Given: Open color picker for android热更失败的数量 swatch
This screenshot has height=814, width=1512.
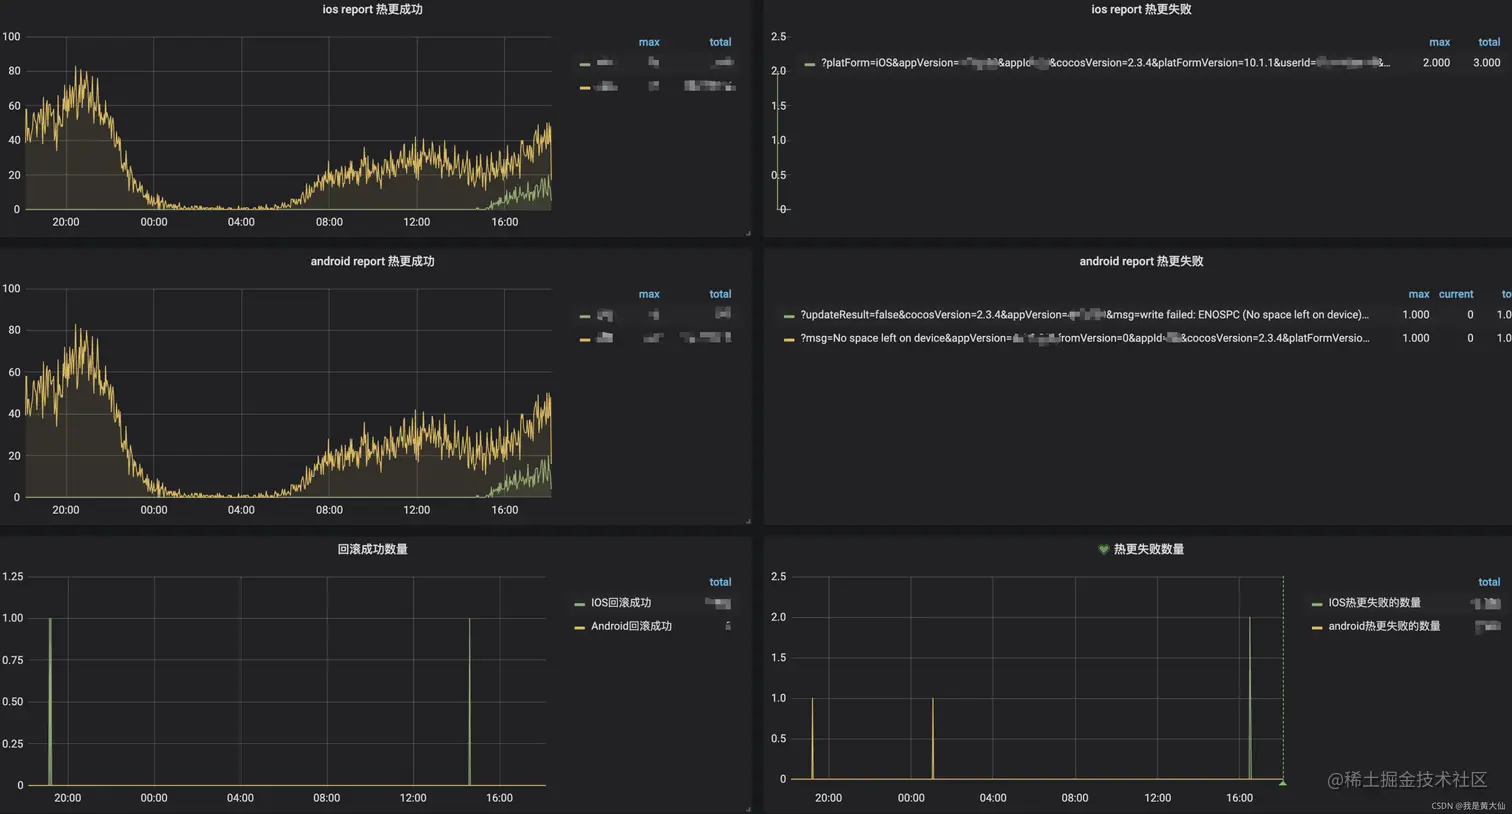Looking at the screenshot, I should point(1317,627).
